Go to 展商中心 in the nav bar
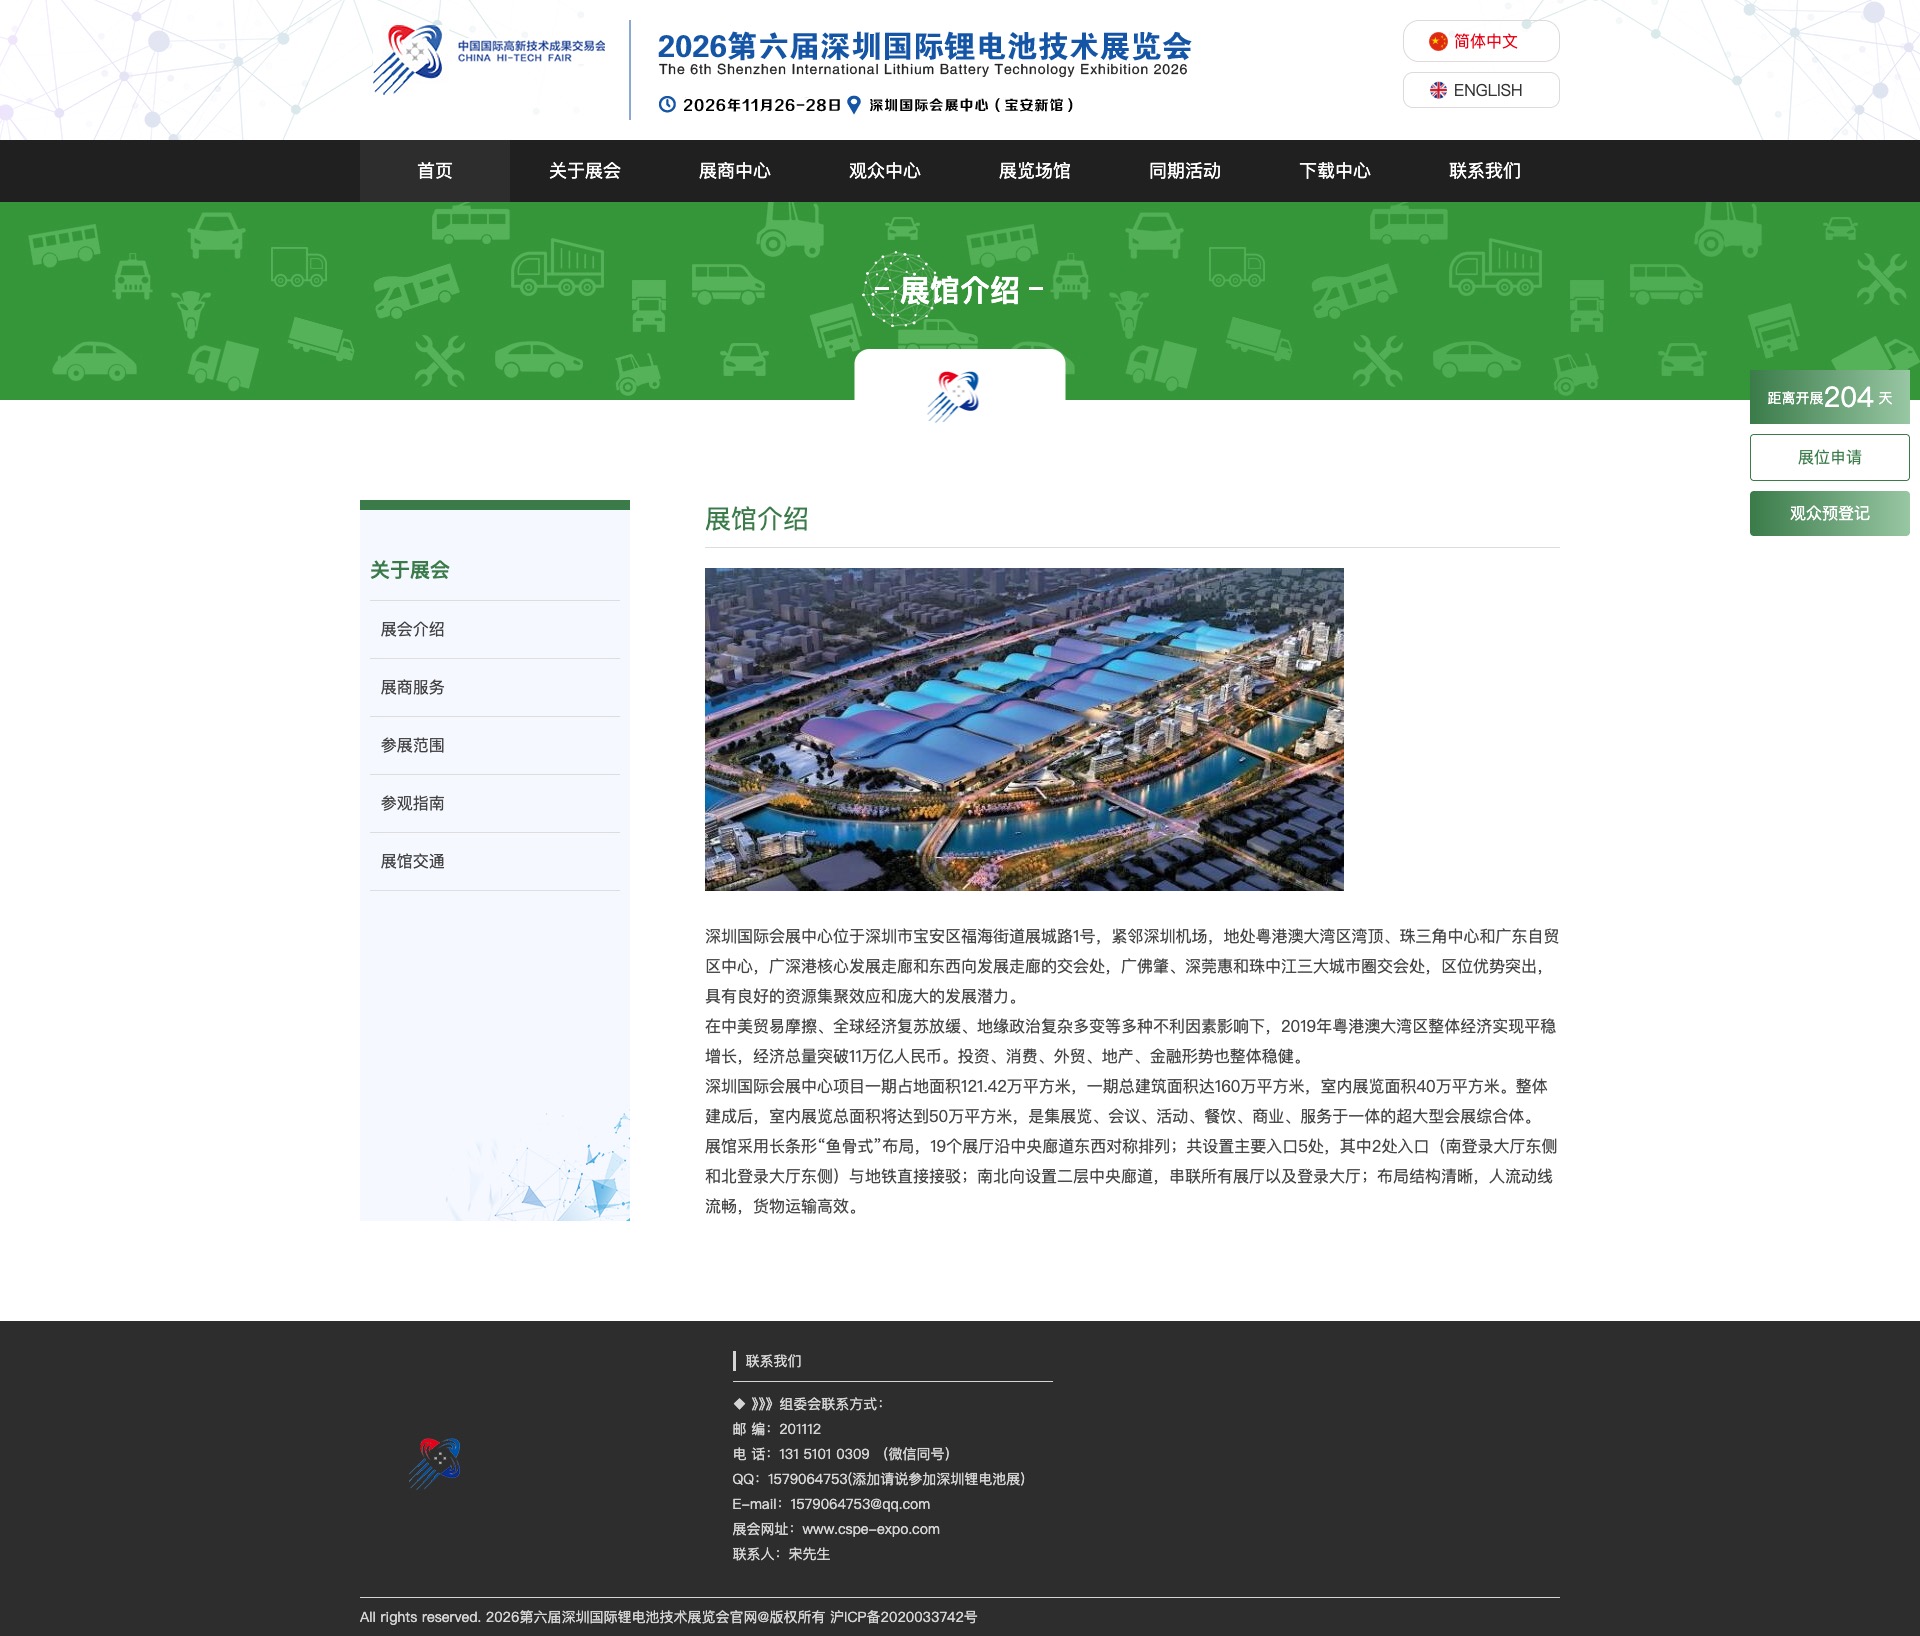Screen dimensions: 1920x1636 pyautogui.click(x=735, y=171)
